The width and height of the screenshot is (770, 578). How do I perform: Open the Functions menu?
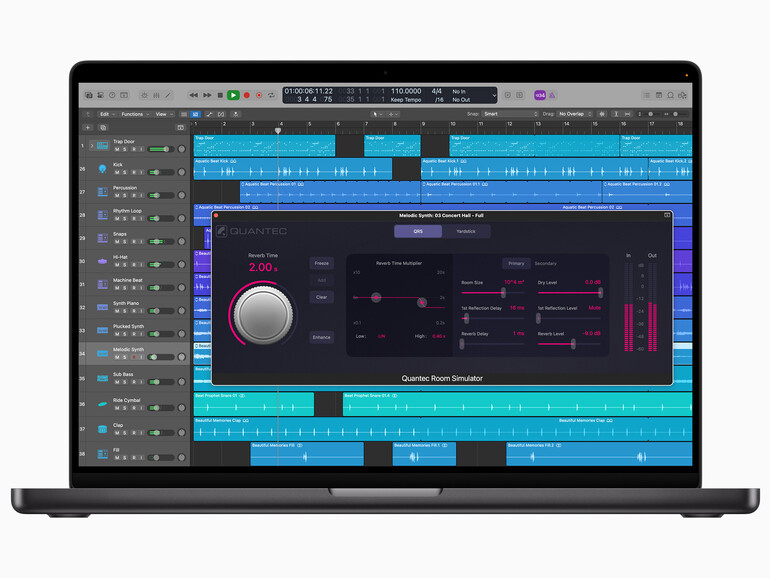tap(135, 114)
